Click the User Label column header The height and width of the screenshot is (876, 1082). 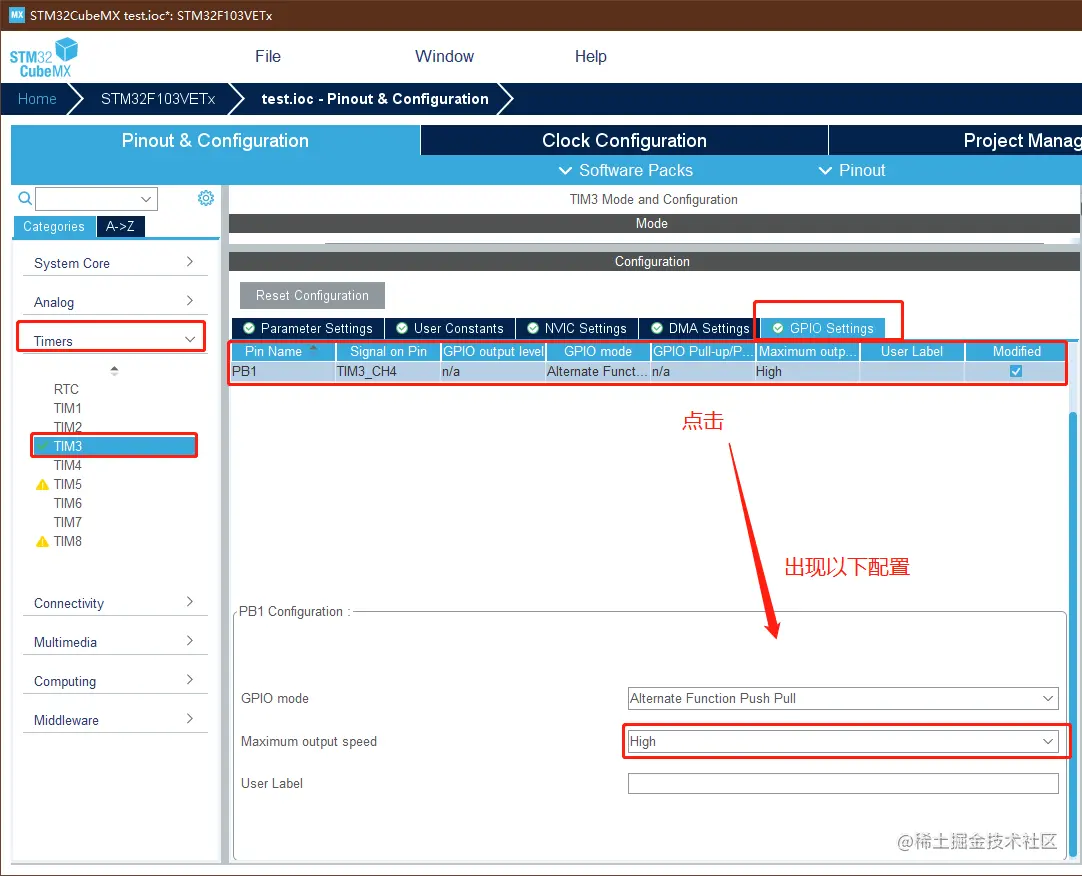tap(912, 351)
